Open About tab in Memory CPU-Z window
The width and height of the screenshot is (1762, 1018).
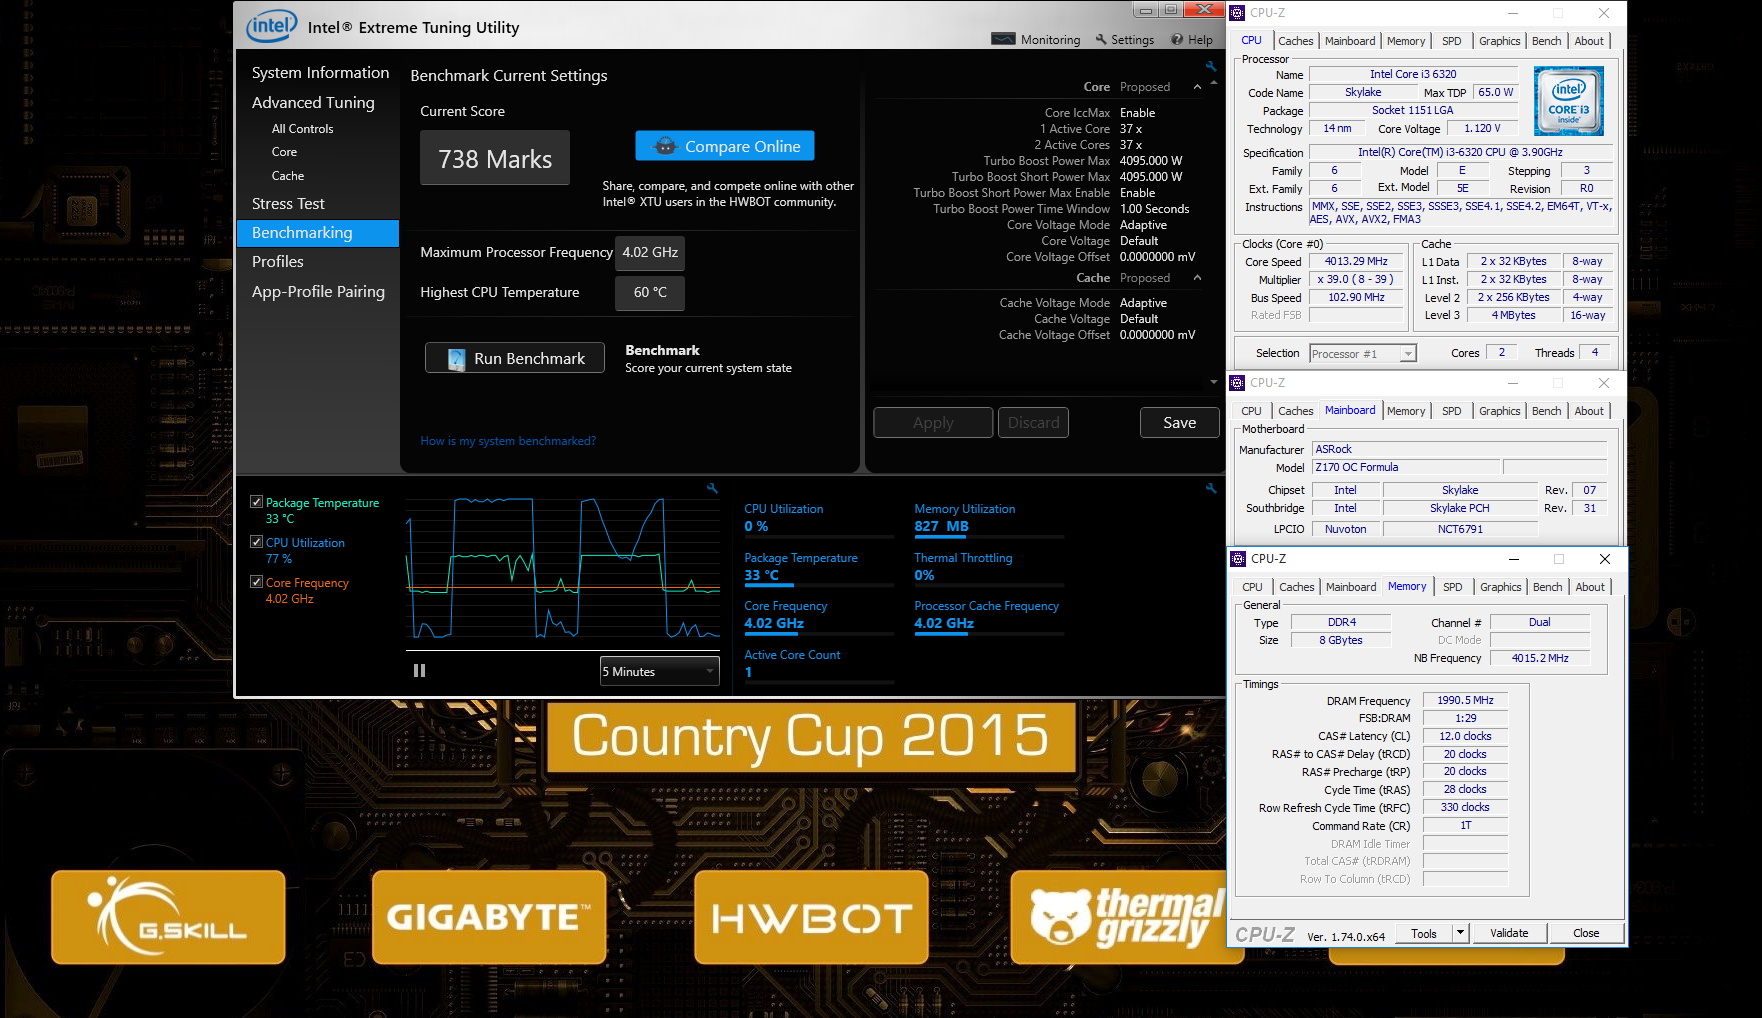coord(1590,587)
